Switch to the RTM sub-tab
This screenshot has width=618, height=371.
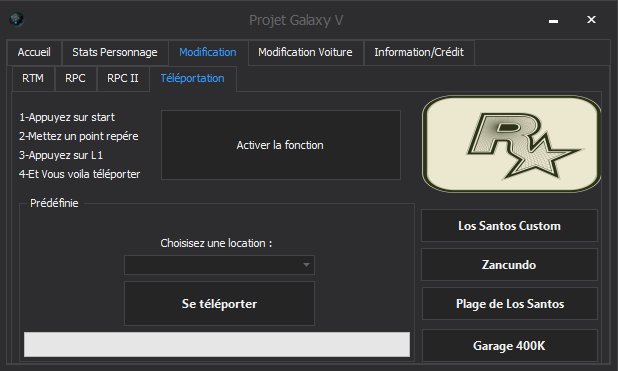33,78
